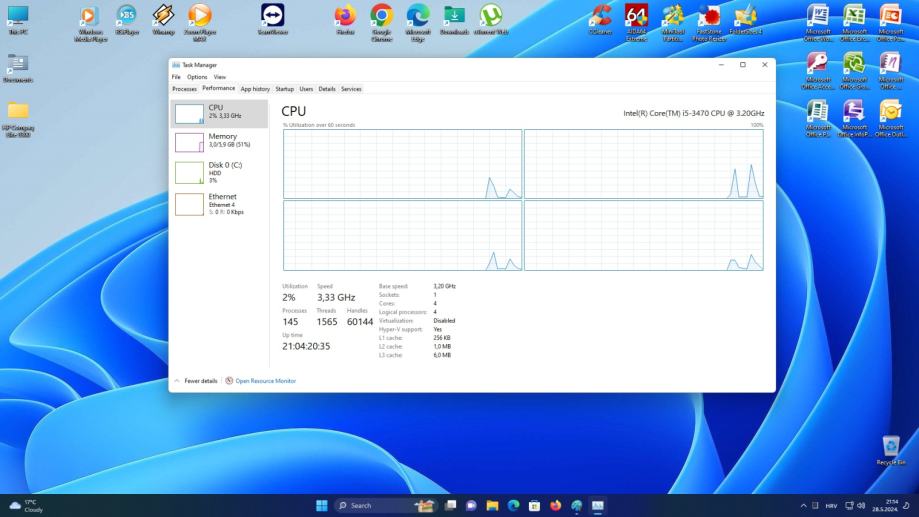Viewport: 919px width, 517px height.
Task: Open the File menu in Task Manager
Action: pos(176,77)
